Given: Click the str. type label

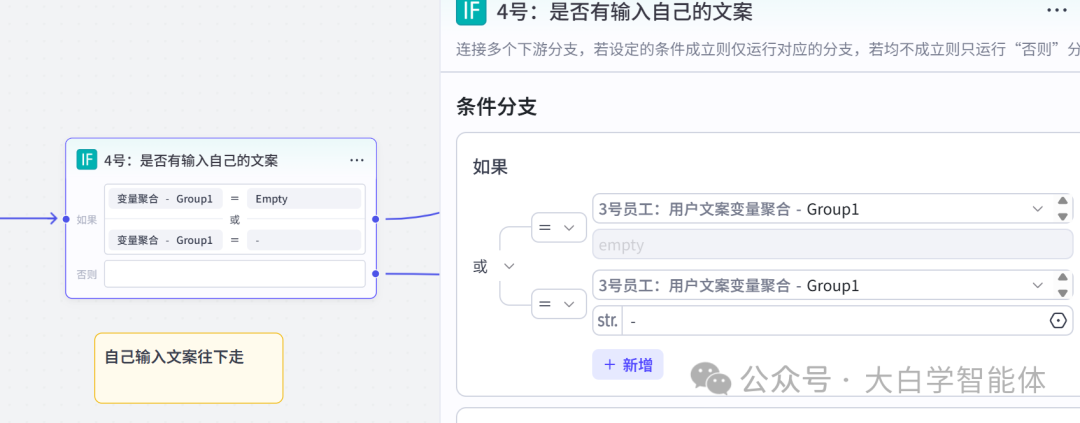Looking at the screenshot, I should 608,320.
